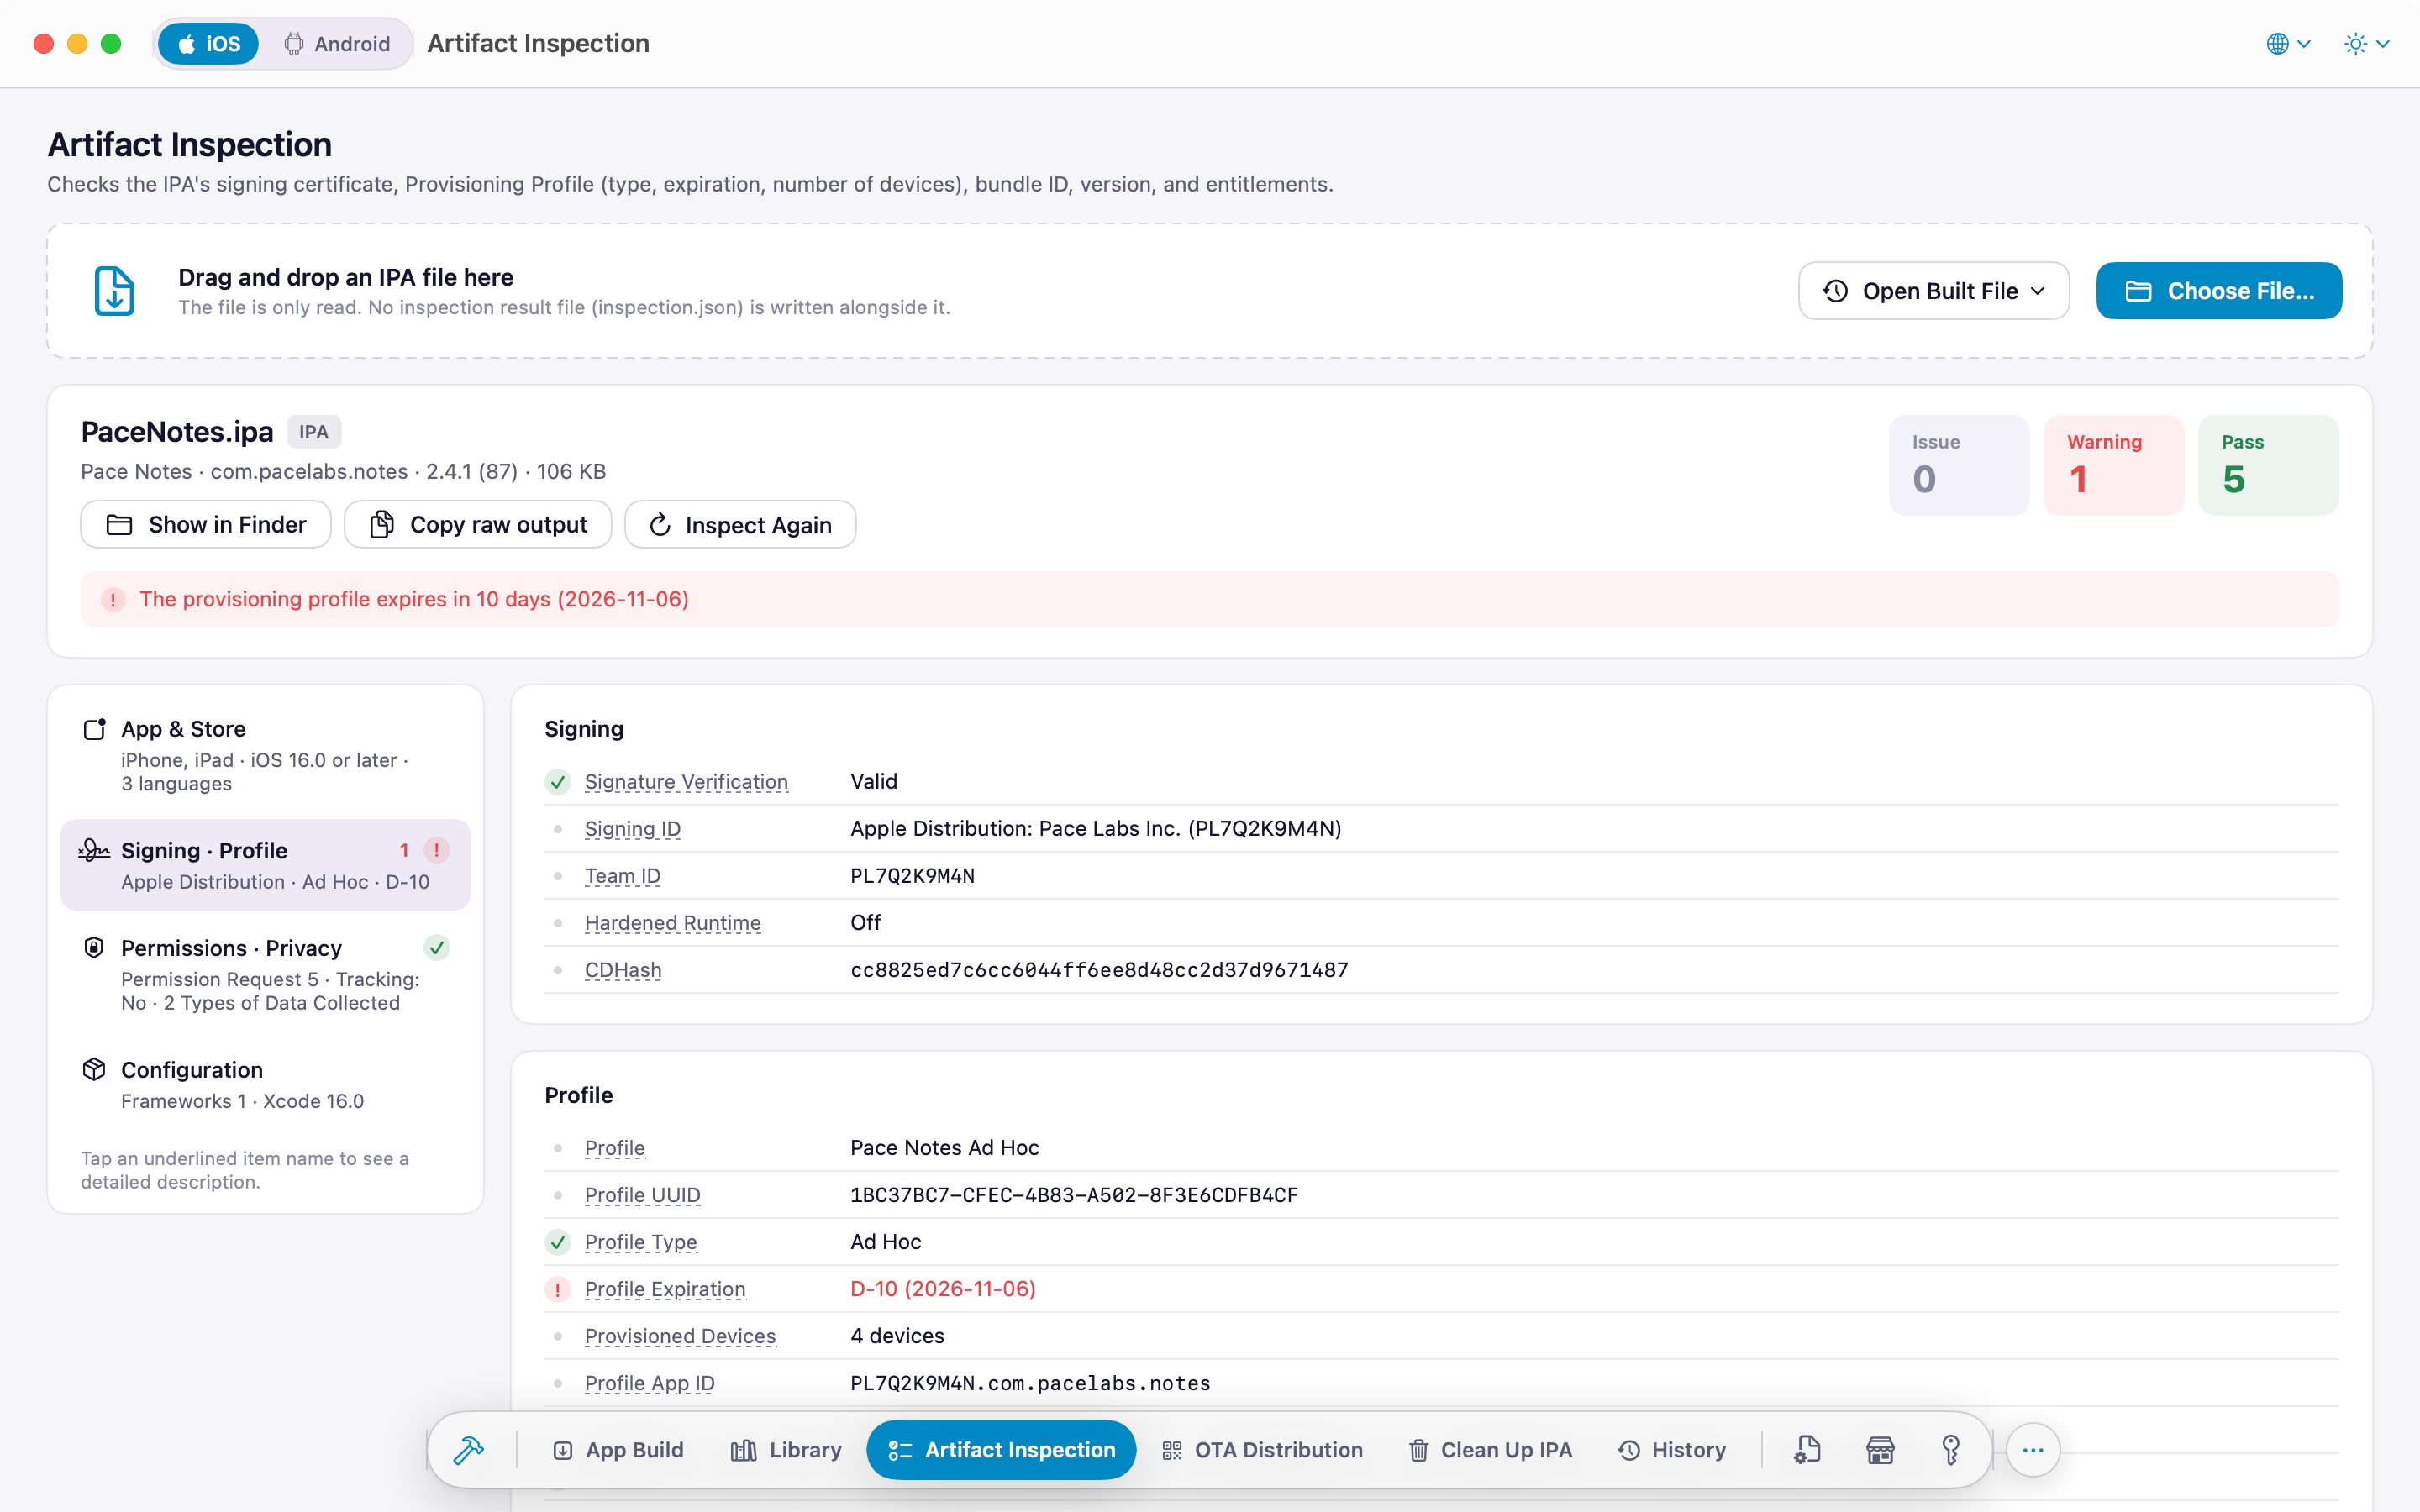Screen dimensions: 2420x1512
Task: Click the CDHash value cc8825ed7c6cc6044ff6ee8d48cc2d37d9671487
Action: pos(1099,970)
